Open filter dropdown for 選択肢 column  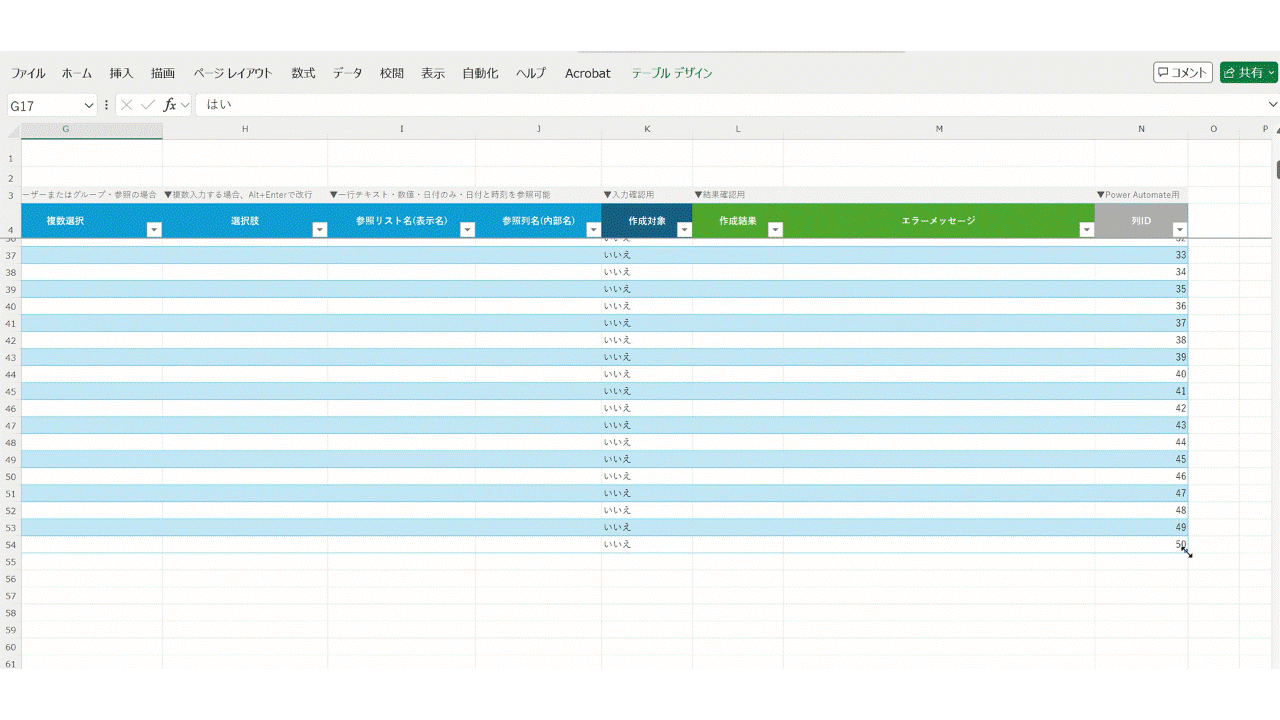point(320,230)
